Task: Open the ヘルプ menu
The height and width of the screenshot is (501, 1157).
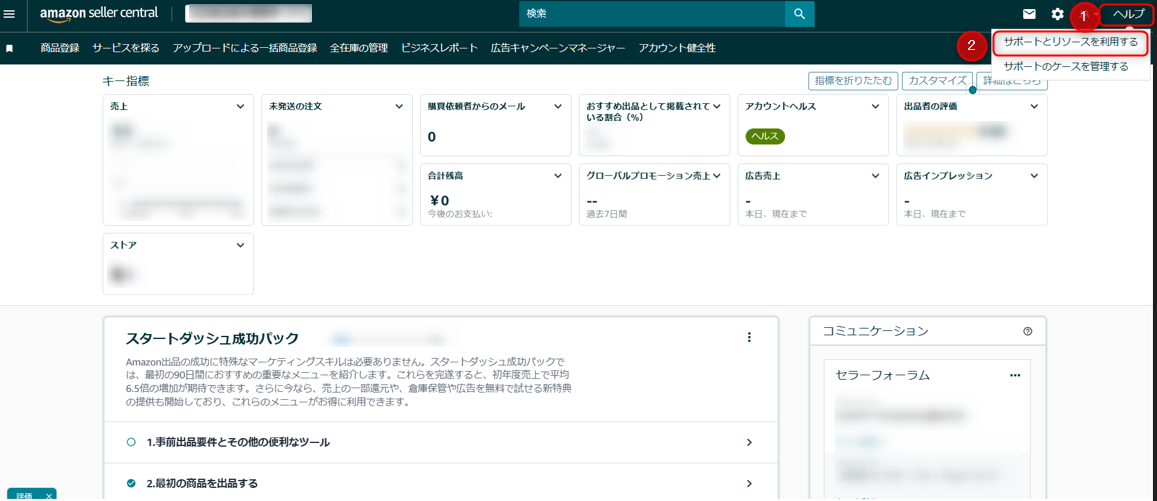Action: 1127,15
